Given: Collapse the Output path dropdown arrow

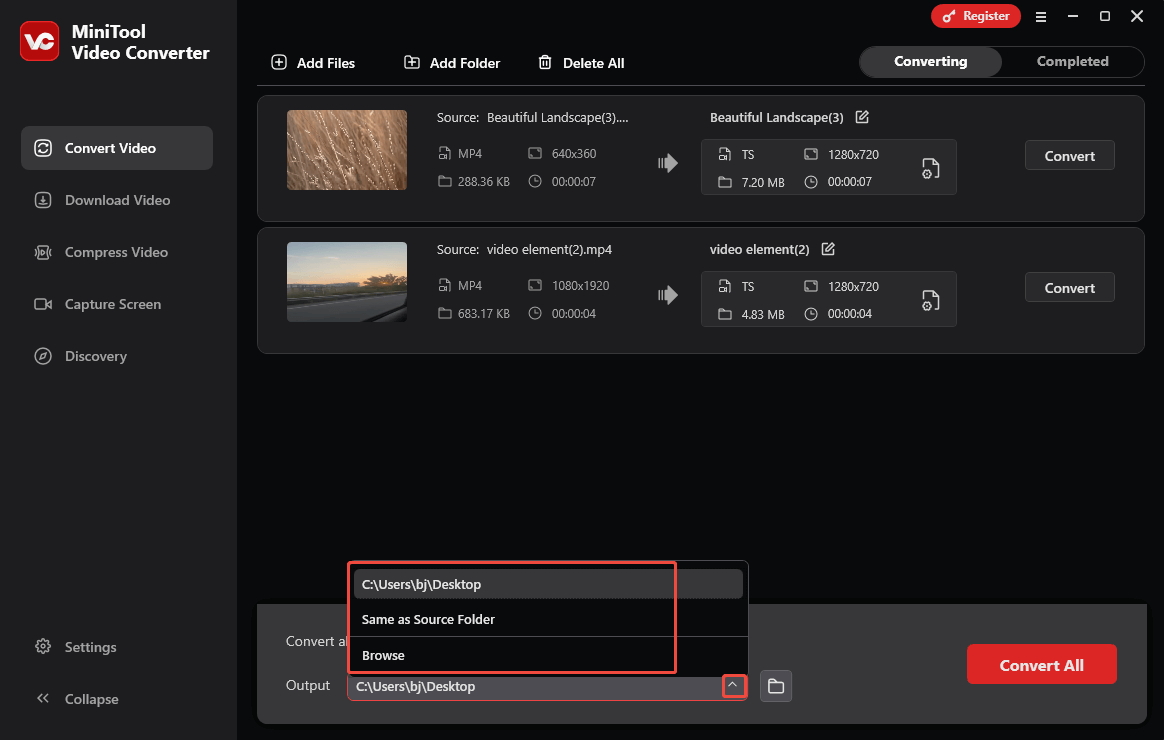Looking at the screenshot, I should [x=733, y=686].
